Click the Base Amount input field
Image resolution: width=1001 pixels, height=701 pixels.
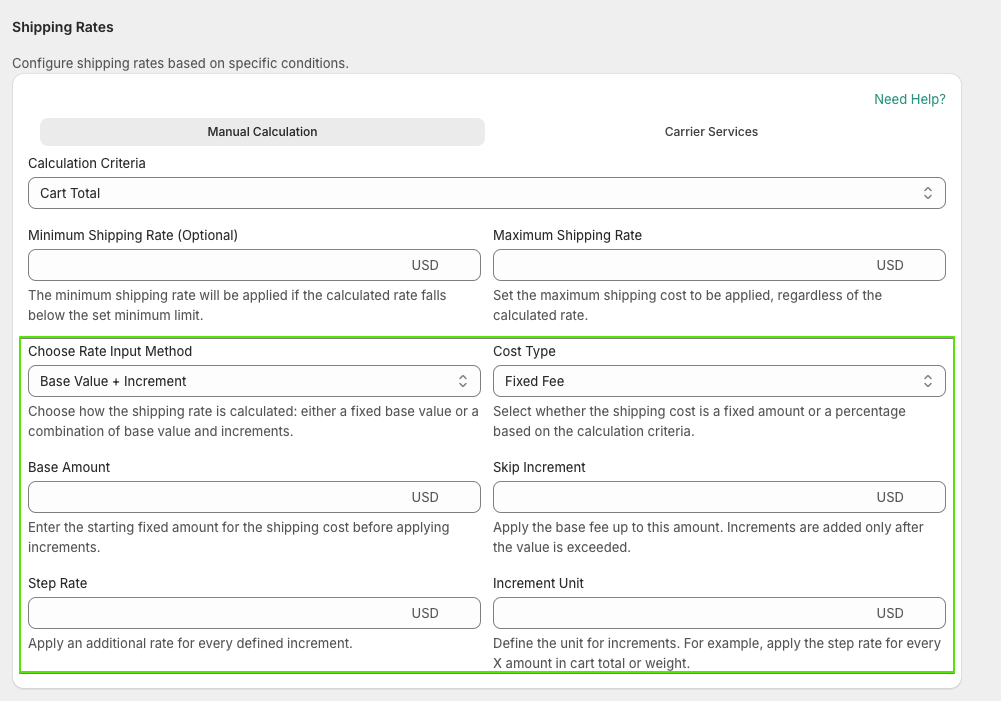coord(254,497)
